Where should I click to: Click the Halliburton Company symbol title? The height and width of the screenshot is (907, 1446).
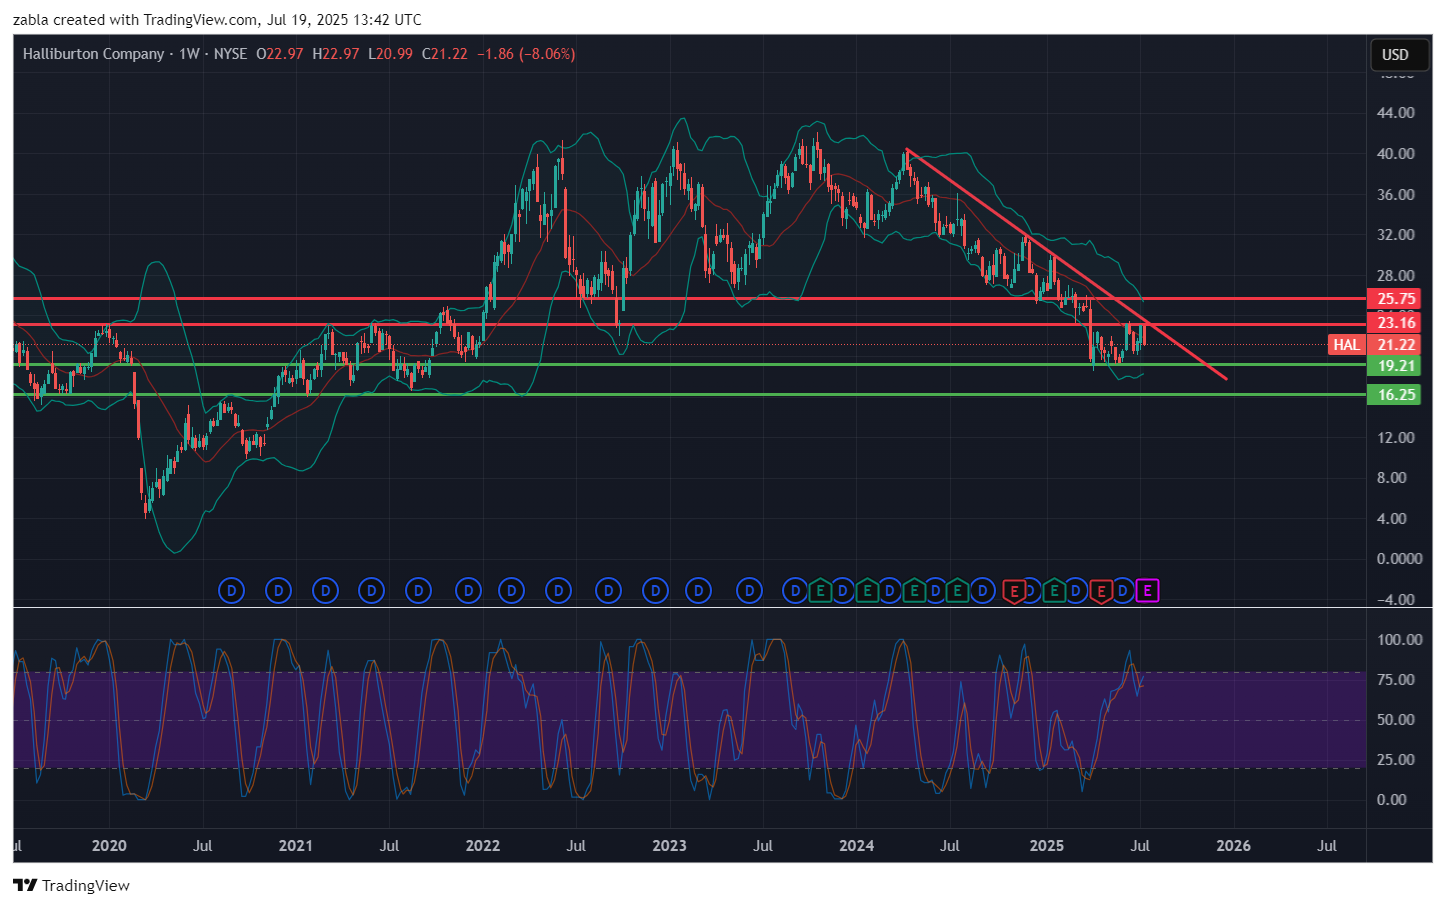[93, 54]
